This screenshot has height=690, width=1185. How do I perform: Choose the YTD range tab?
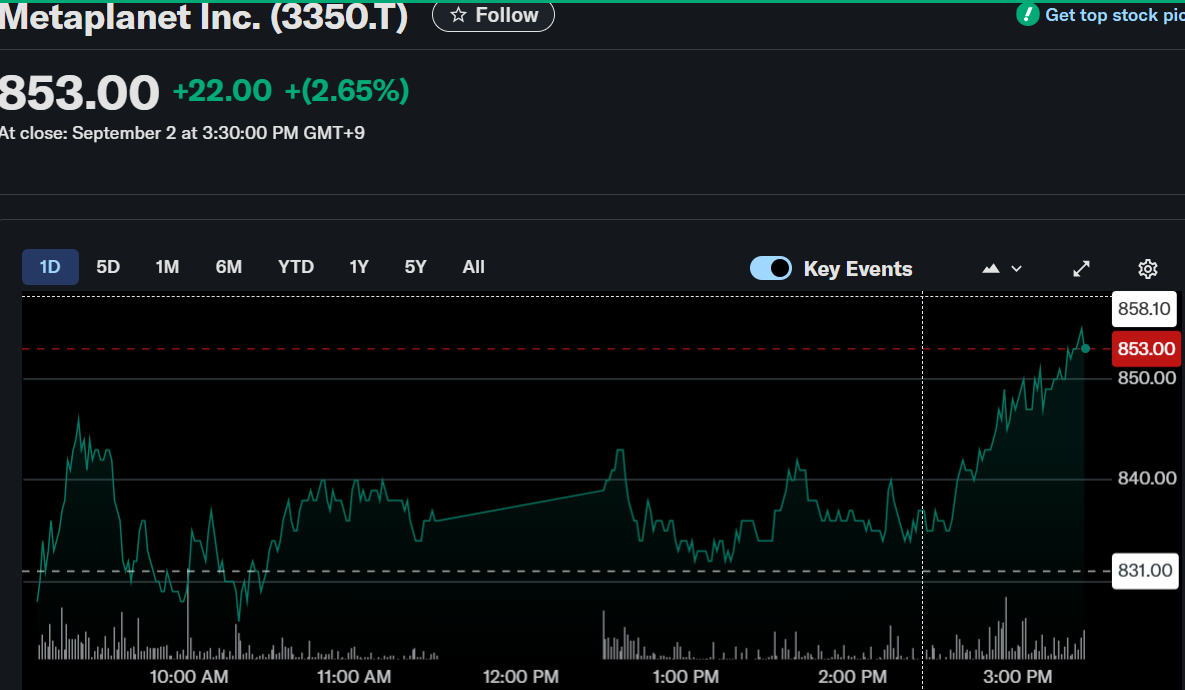click(295, 267)
